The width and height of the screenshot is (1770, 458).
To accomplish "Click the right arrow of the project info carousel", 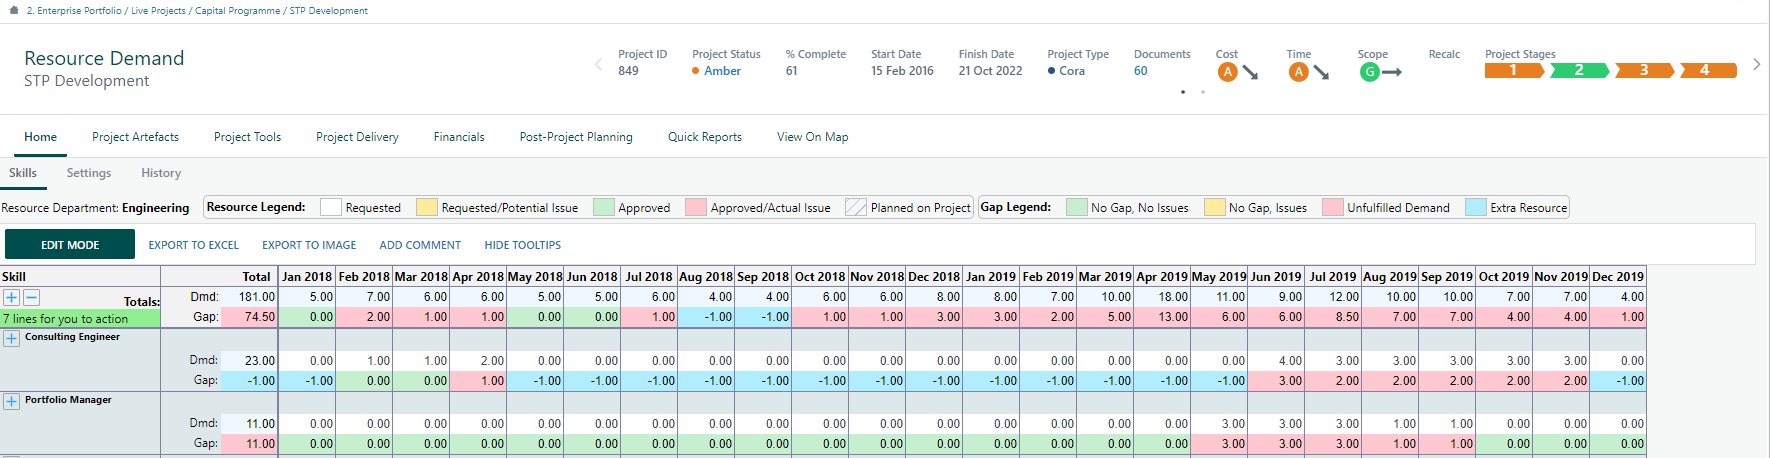I will [x=1756, y=64].
